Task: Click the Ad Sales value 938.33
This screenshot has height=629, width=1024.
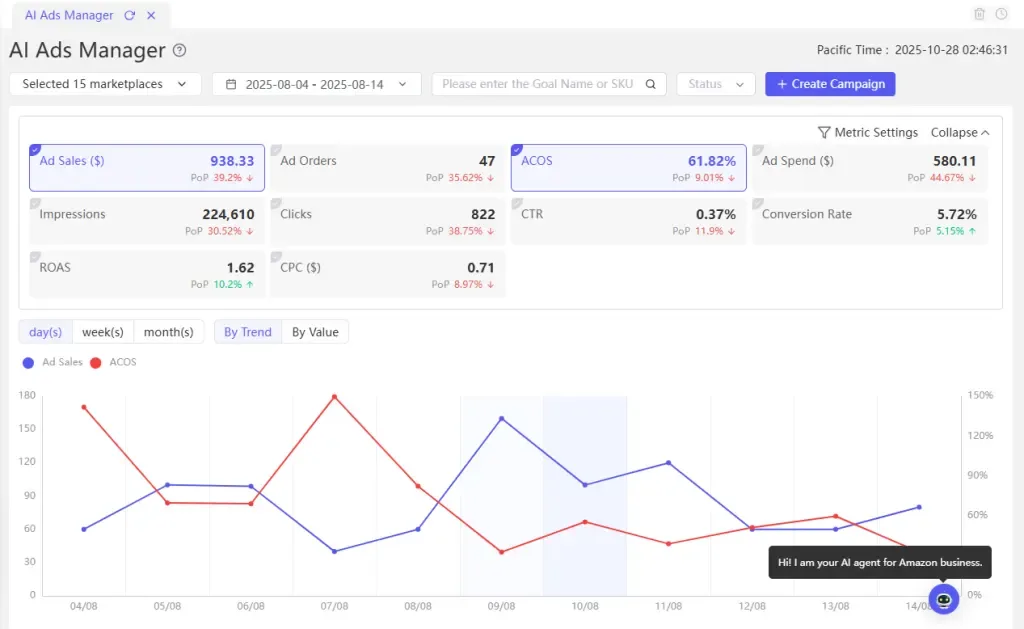Action: point(232,161)
